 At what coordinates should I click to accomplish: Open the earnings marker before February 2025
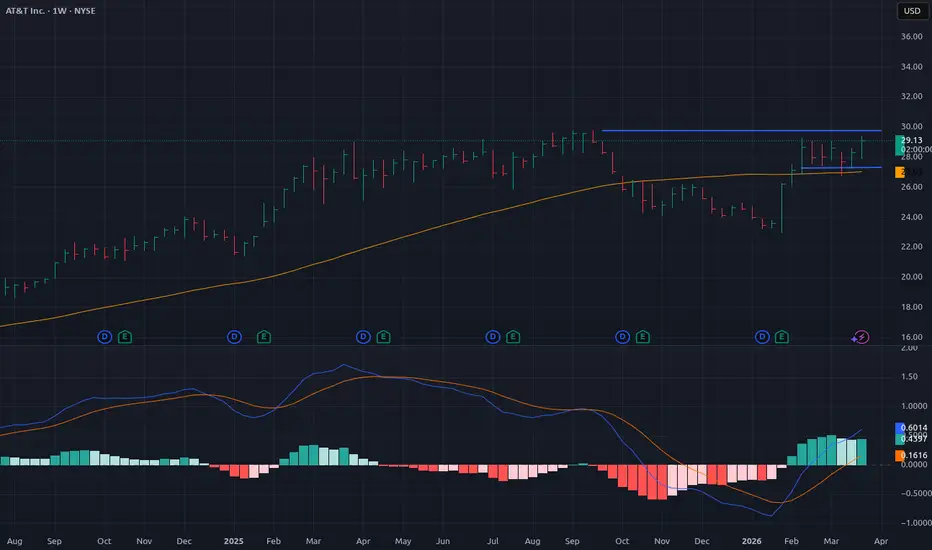tap(264, 337)
